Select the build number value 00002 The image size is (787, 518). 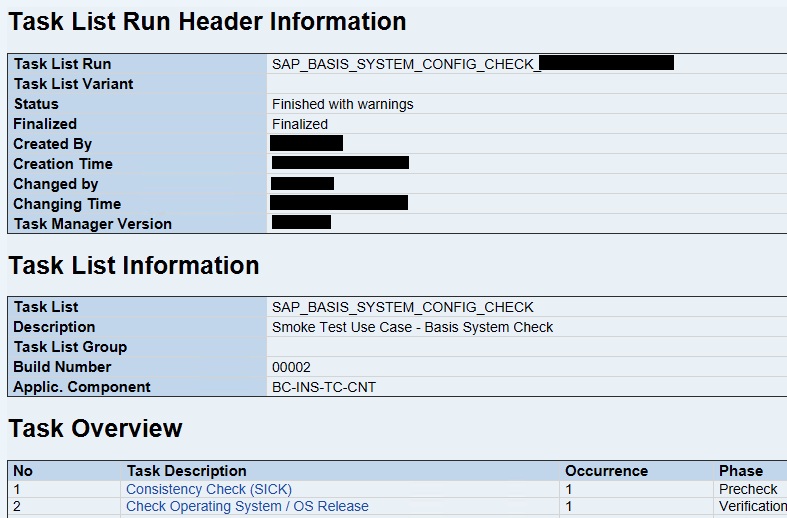(x=291, y=367)
